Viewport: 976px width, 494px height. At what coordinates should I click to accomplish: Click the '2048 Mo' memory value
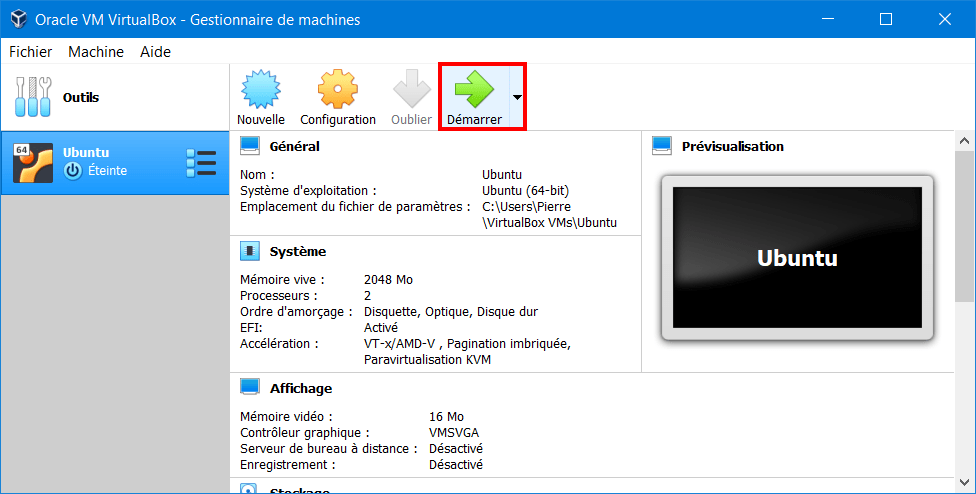(x=388, y=280)
